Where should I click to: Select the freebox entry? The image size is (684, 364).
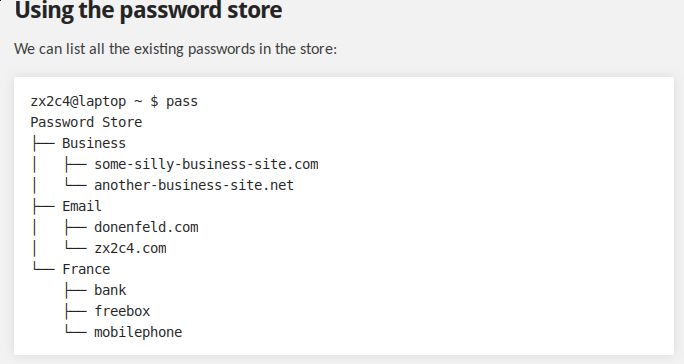pos(122,311)
